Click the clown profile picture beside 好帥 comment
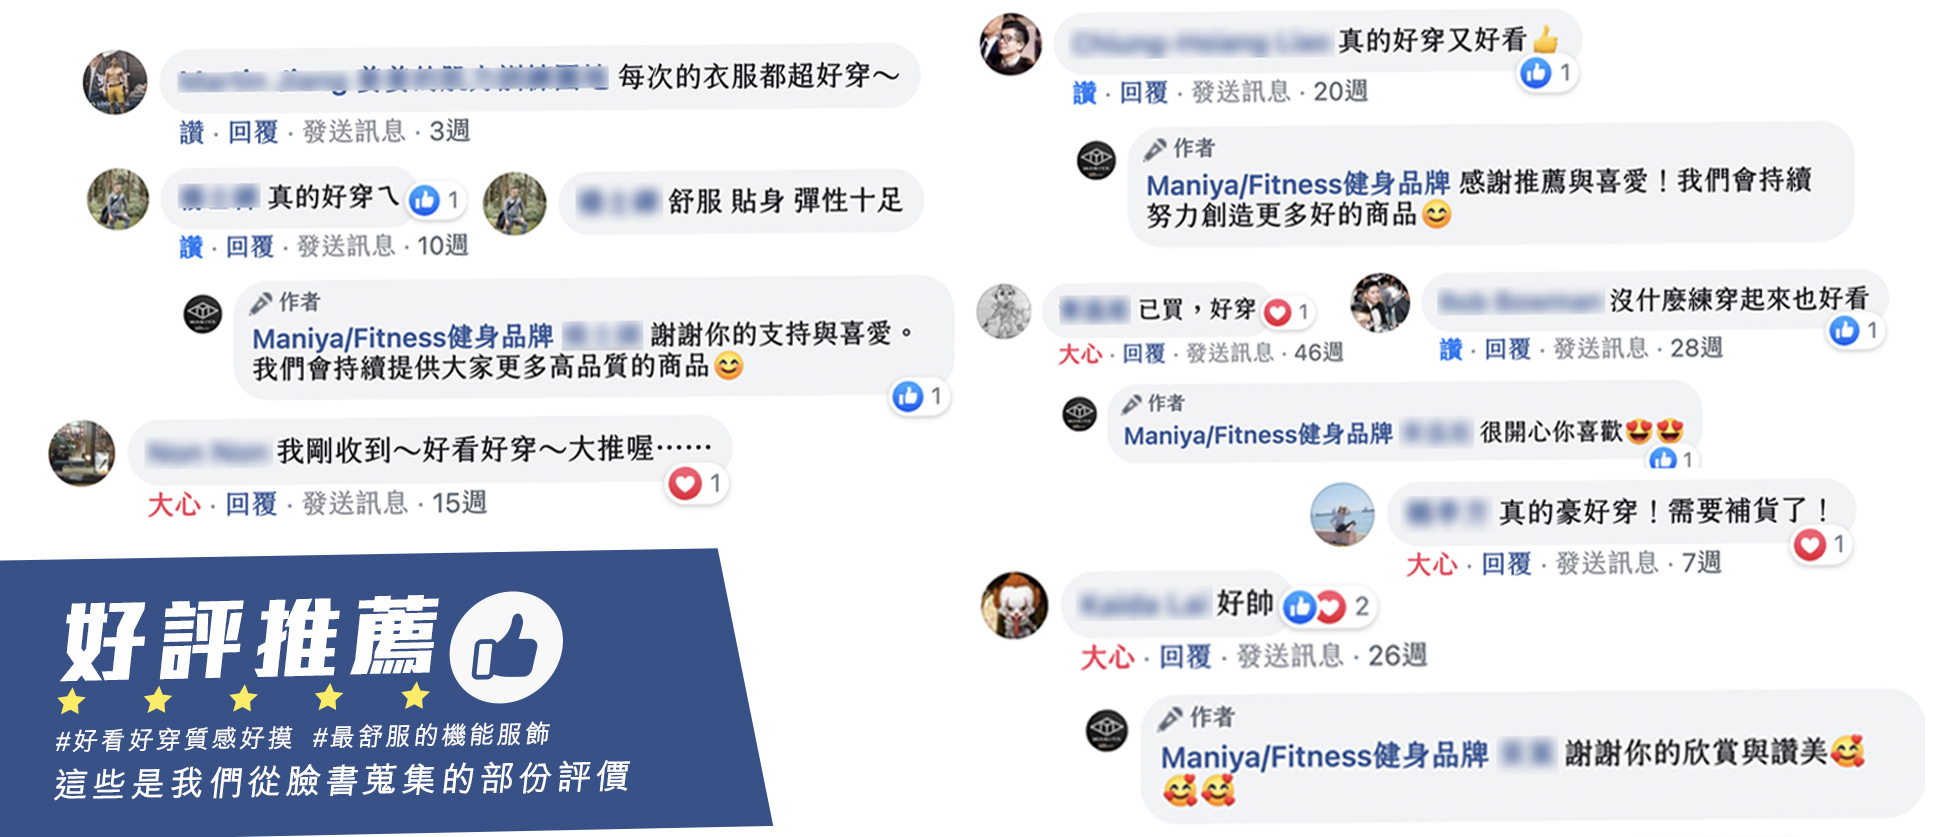 pyautogui.click(x=1014, y=606)
